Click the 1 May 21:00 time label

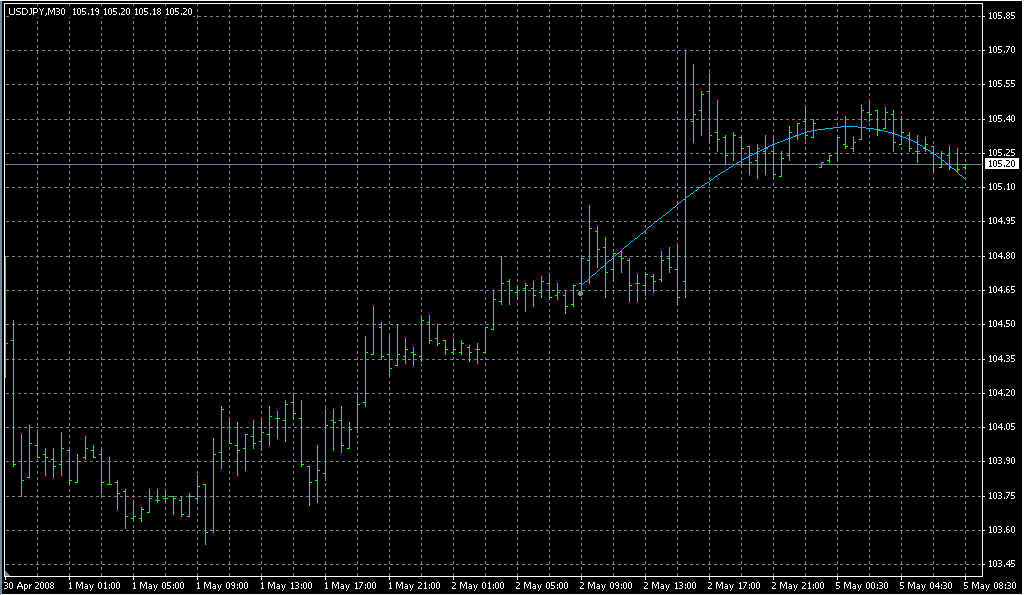(414, 585)
